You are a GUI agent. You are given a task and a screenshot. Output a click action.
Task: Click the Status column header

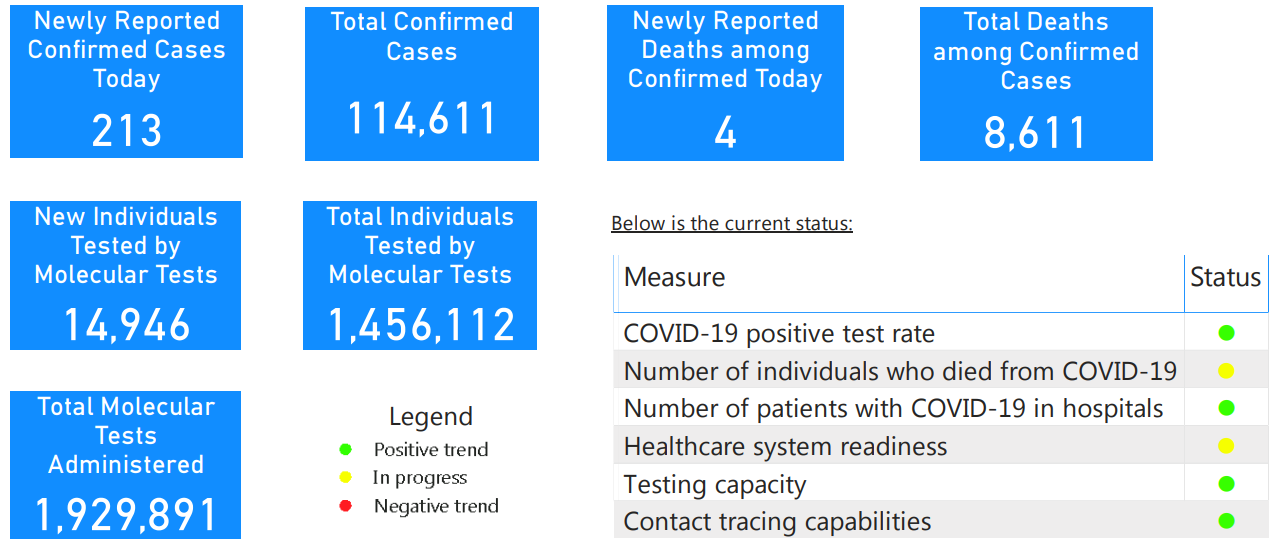(1225, 277)
